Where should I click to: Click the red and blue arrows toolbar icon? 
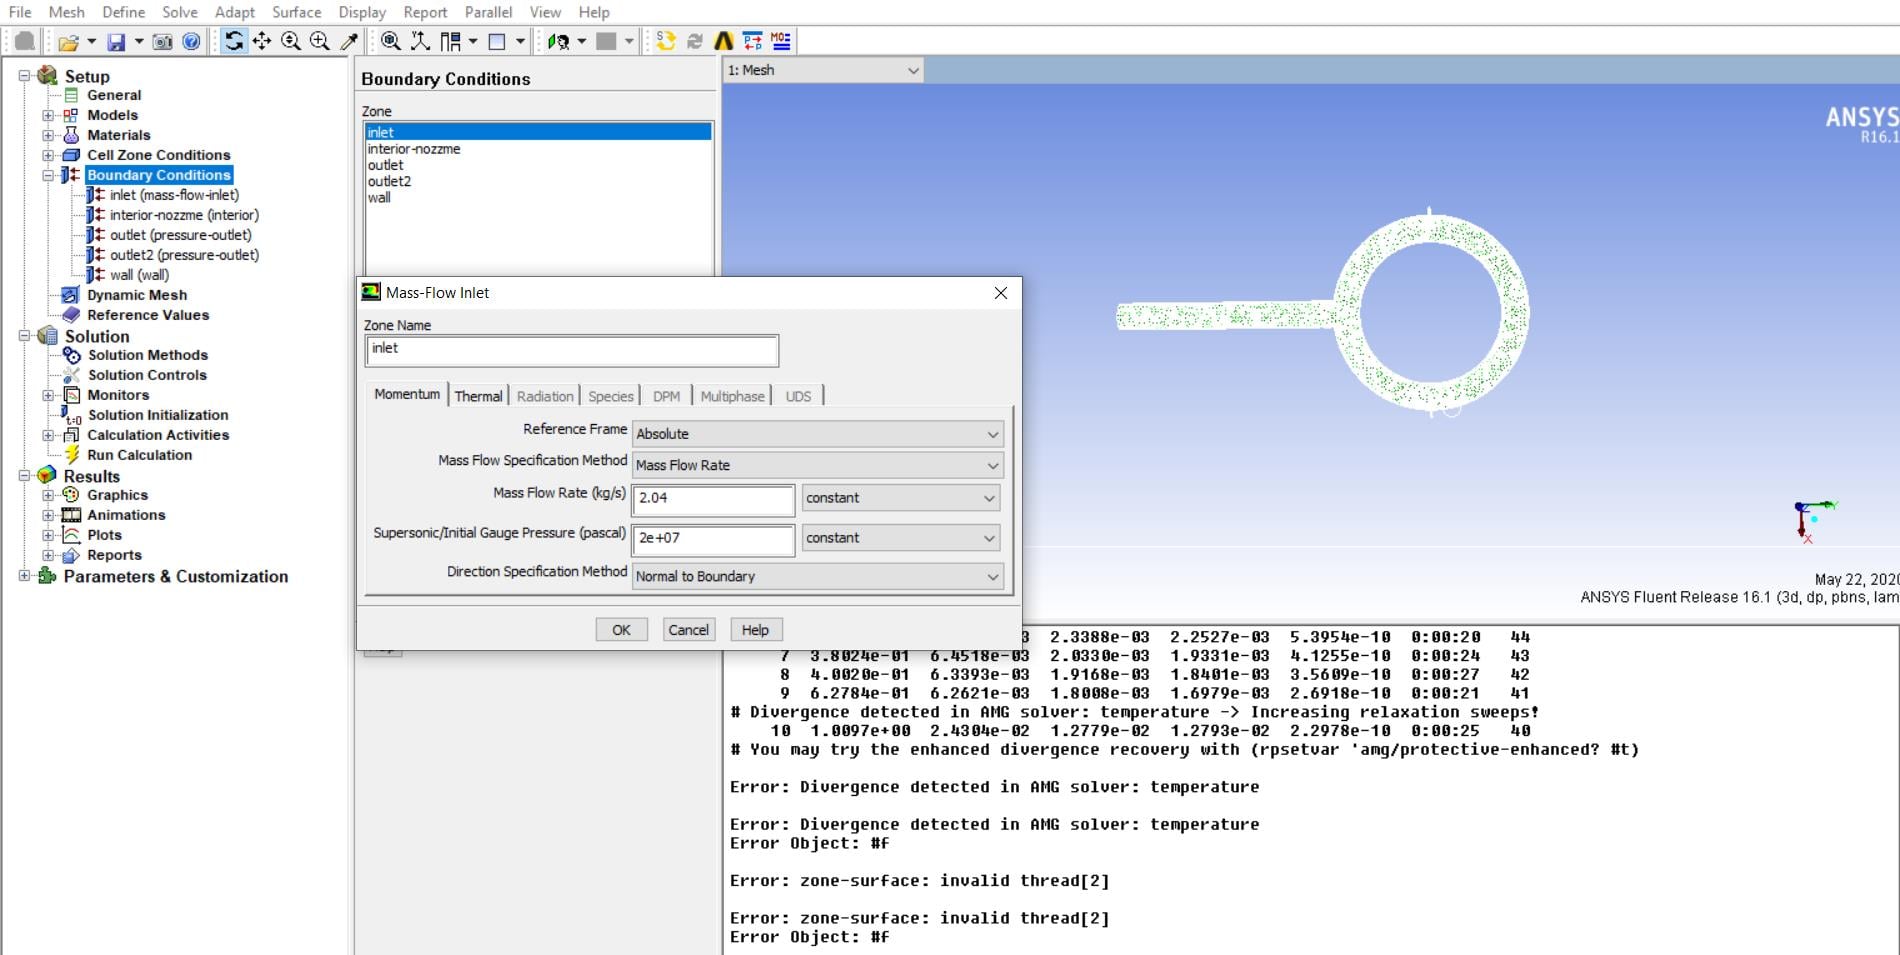(x=753, y=41)
